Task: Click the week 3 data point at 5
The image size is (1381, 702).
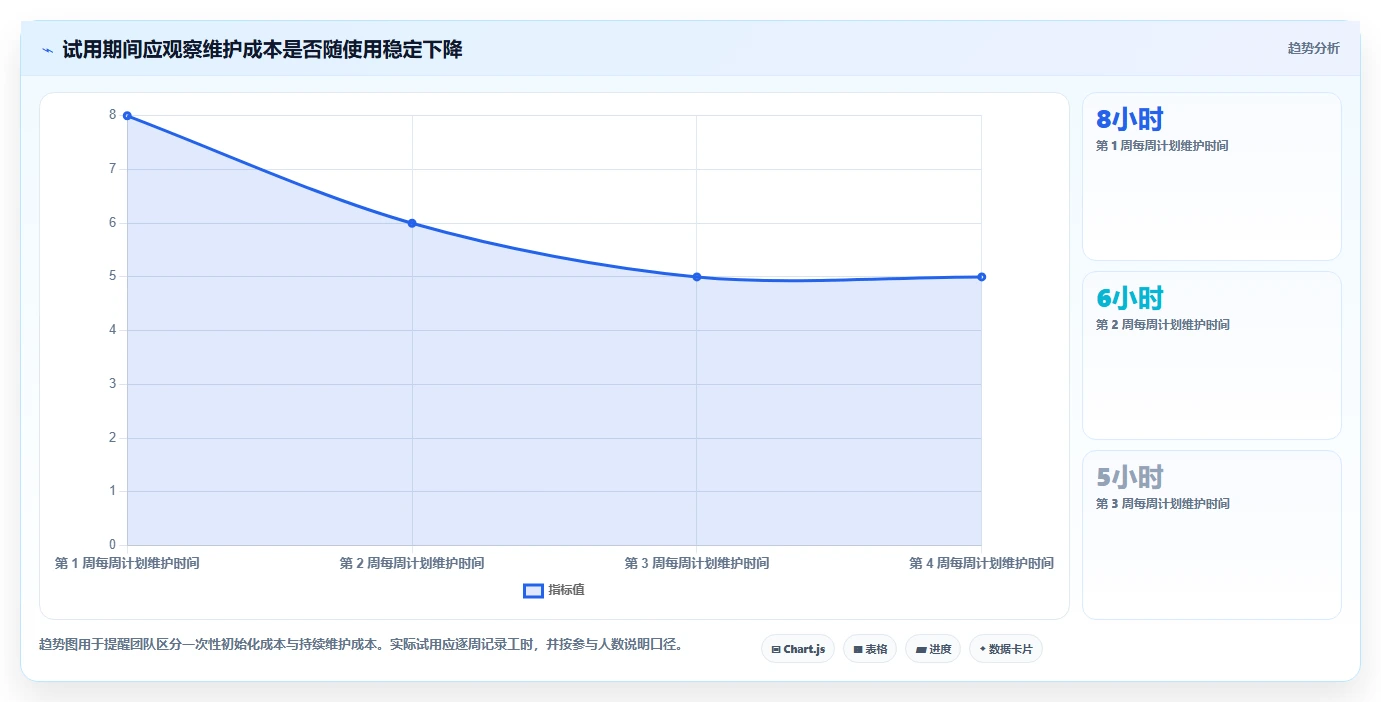Action: [697, 277]
